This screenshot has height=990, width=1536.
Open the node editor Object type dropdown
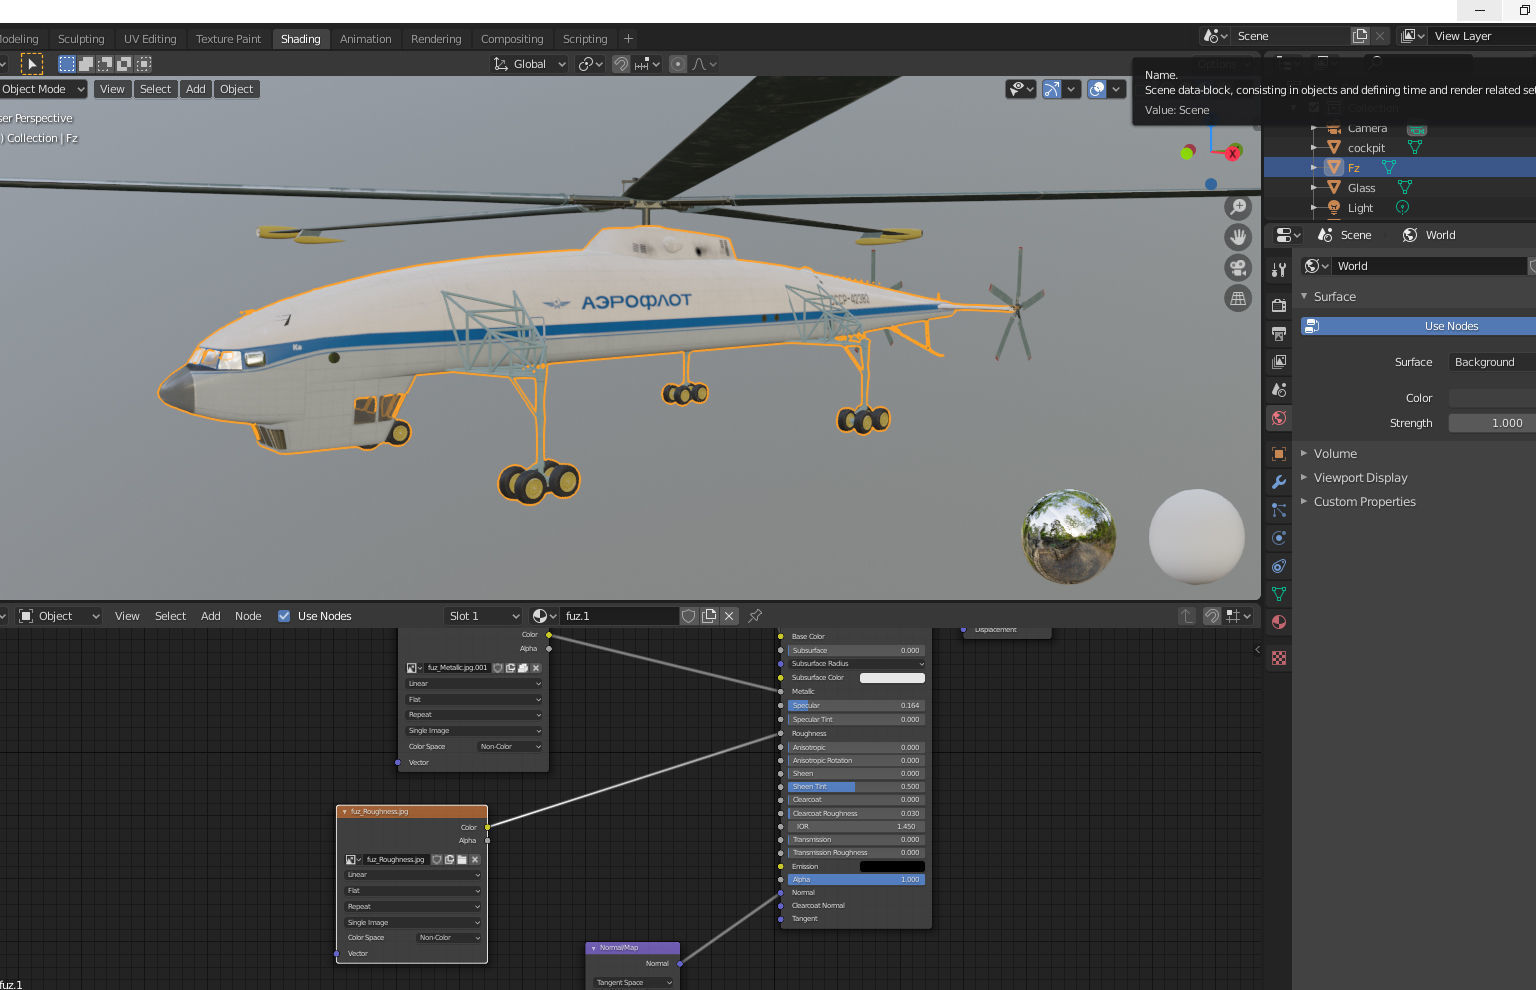60,616
